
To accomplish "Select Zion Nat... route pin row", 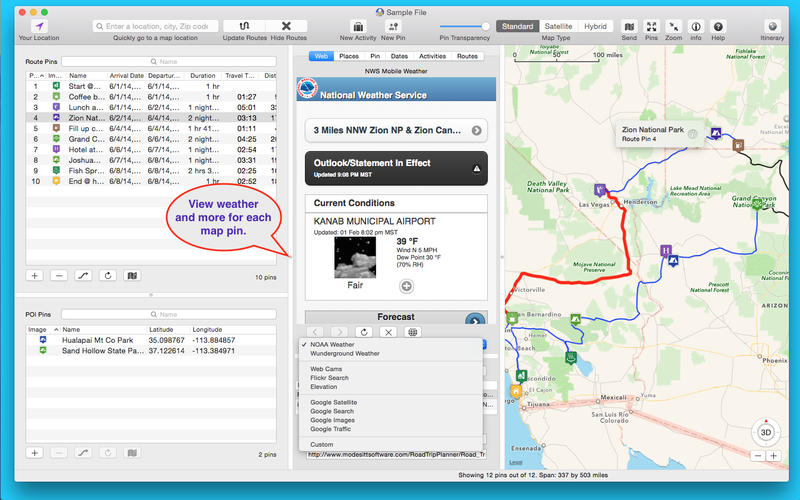I will [151, 118].
